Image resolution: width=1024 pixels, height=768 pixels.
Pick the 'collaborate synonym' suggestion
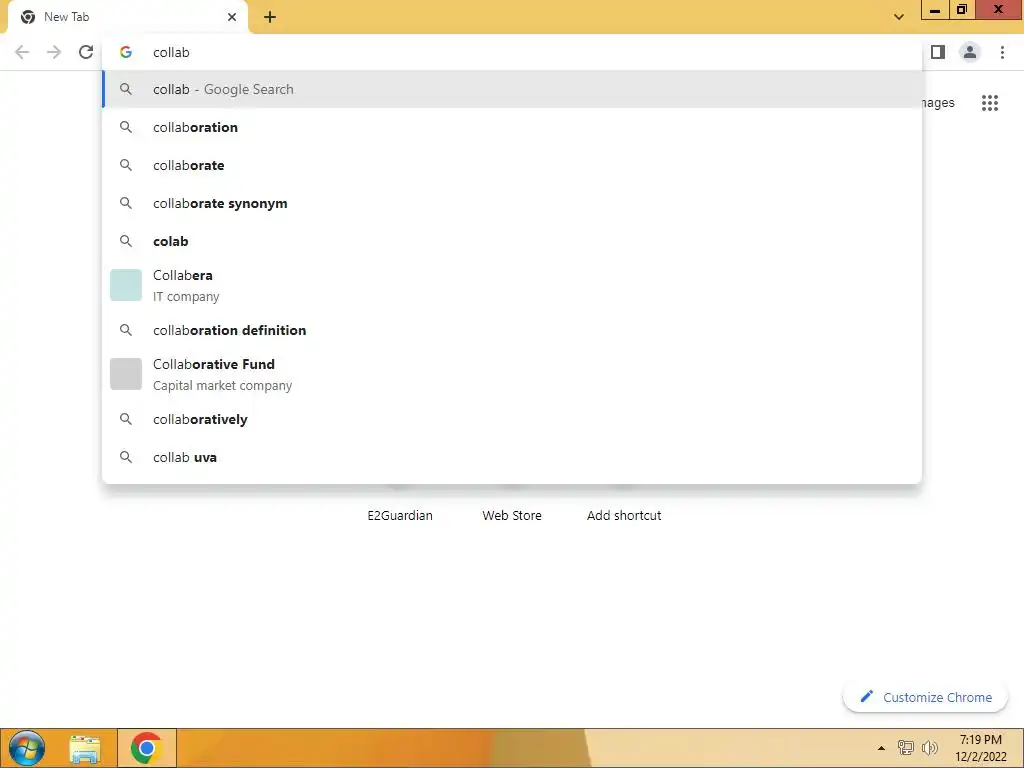tap(512, 203)
